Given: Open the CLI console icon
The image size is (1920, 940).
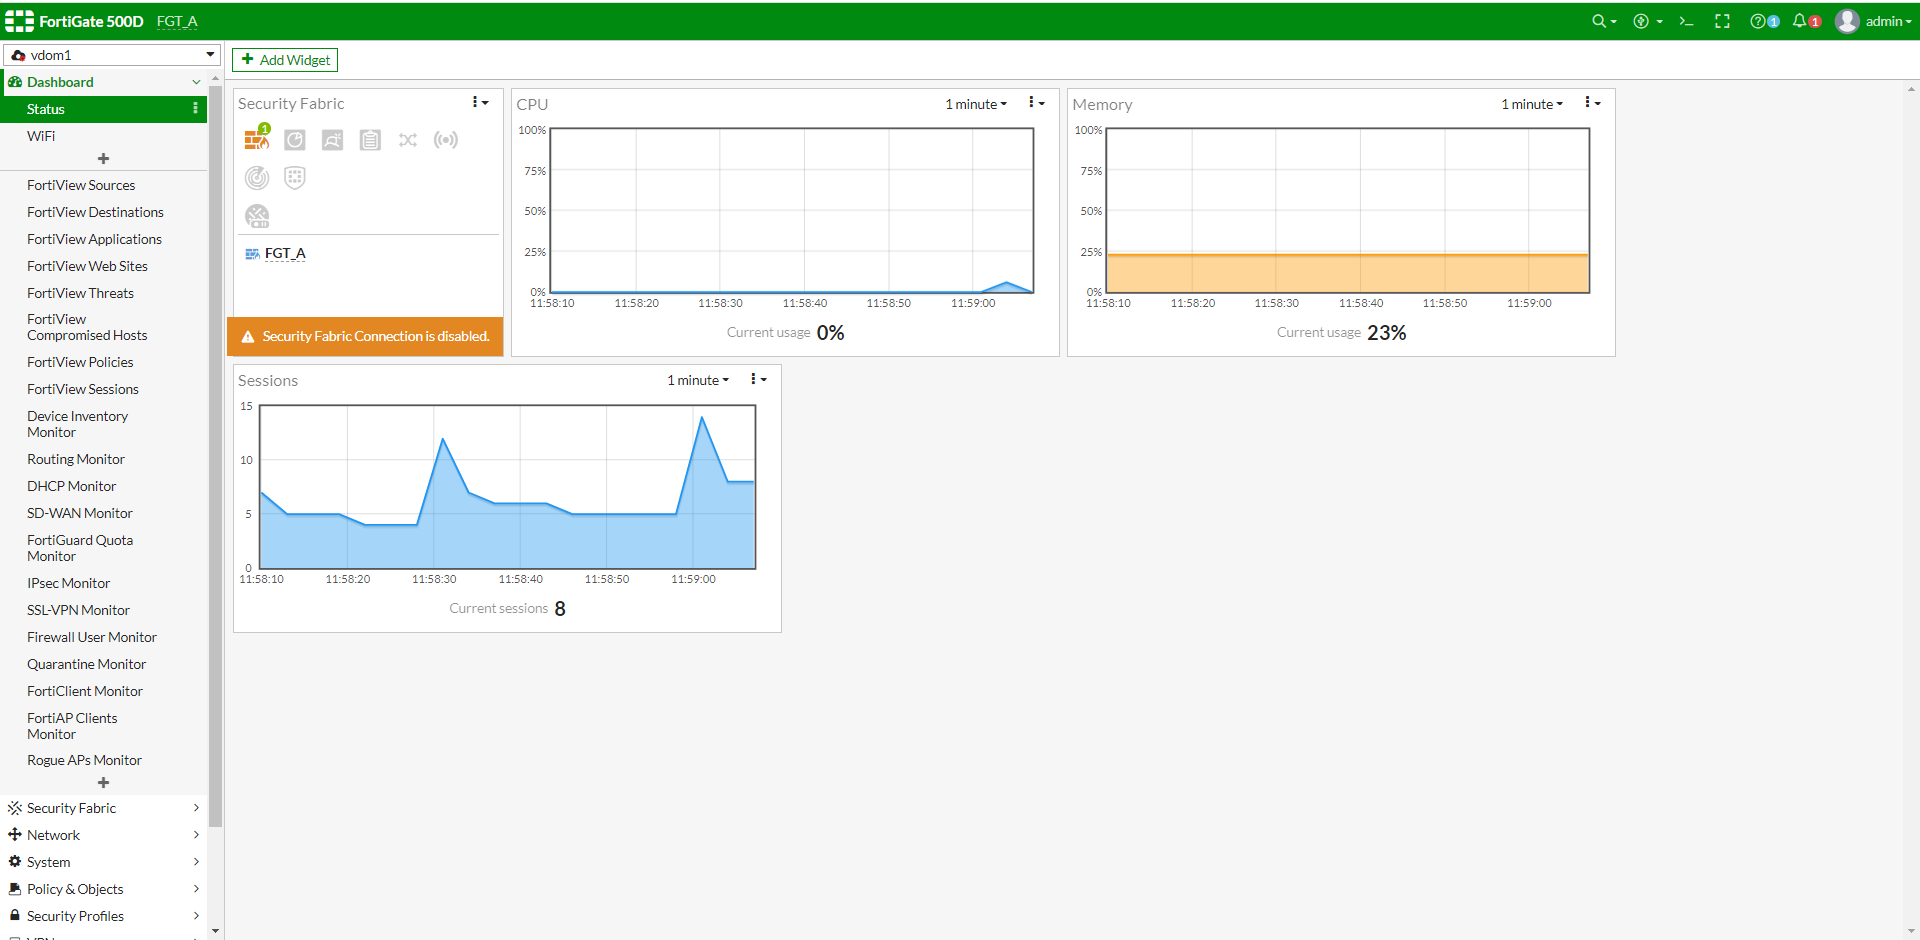Looking at the screenshot, I should pyautogui.click(x=1686, y=21).
